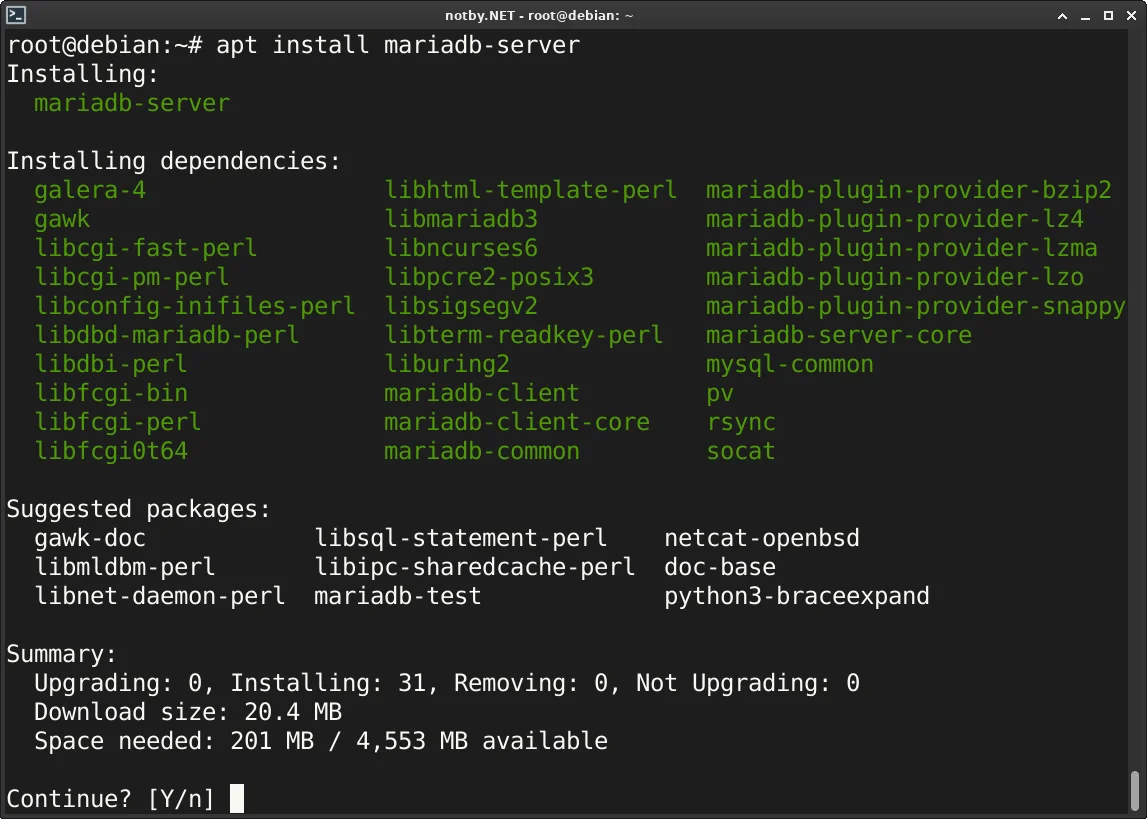Click the 'Space needed: 201 MB' line

[x=174, y=741]
